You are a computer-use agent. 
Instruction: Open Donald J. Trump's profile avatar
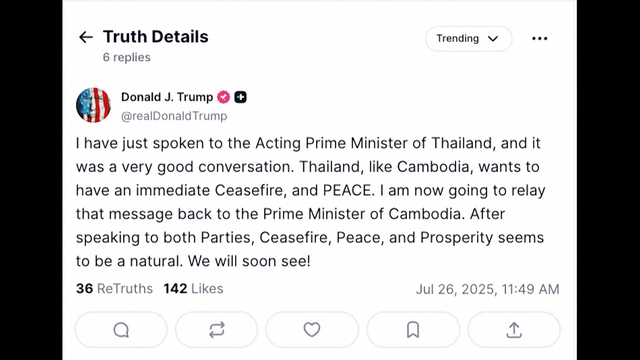(93, 105)
